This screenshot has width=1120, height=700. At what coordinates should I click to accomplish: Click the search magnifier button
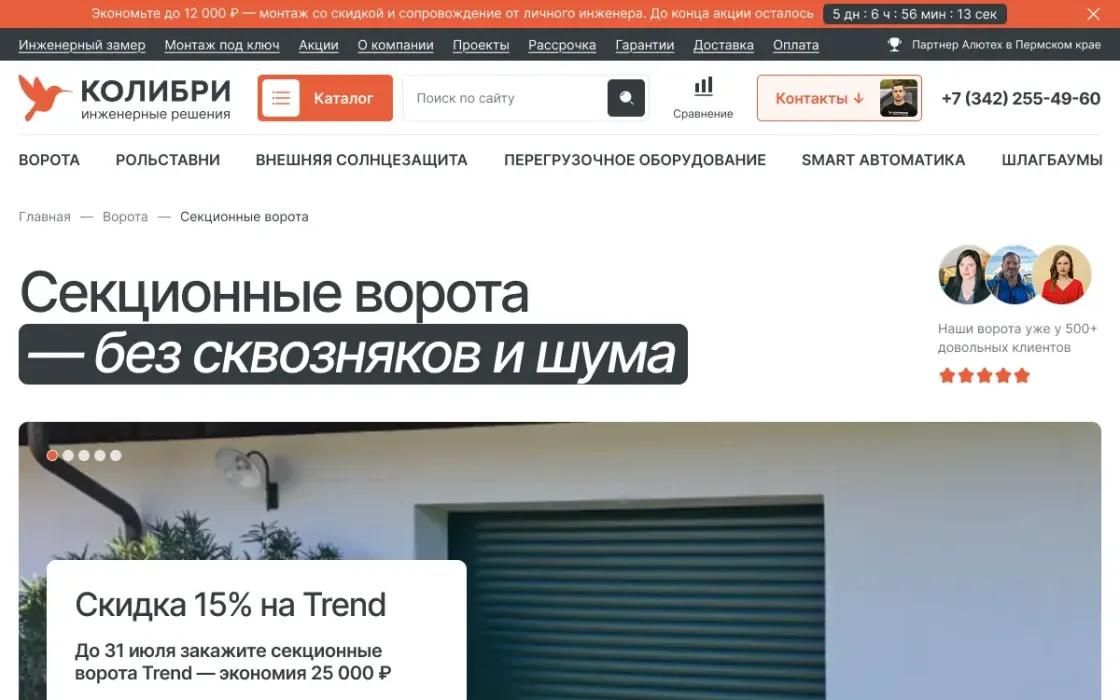626,98
